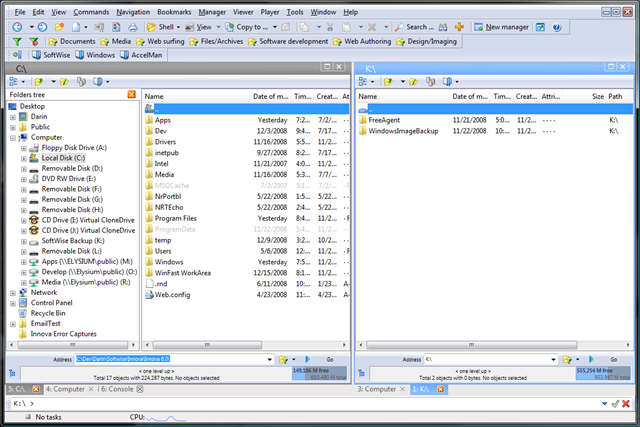The height and width of the screenshot is (427, 640).
Task: Click the green filter funnel icon
Action: click(x=17, y=41)
